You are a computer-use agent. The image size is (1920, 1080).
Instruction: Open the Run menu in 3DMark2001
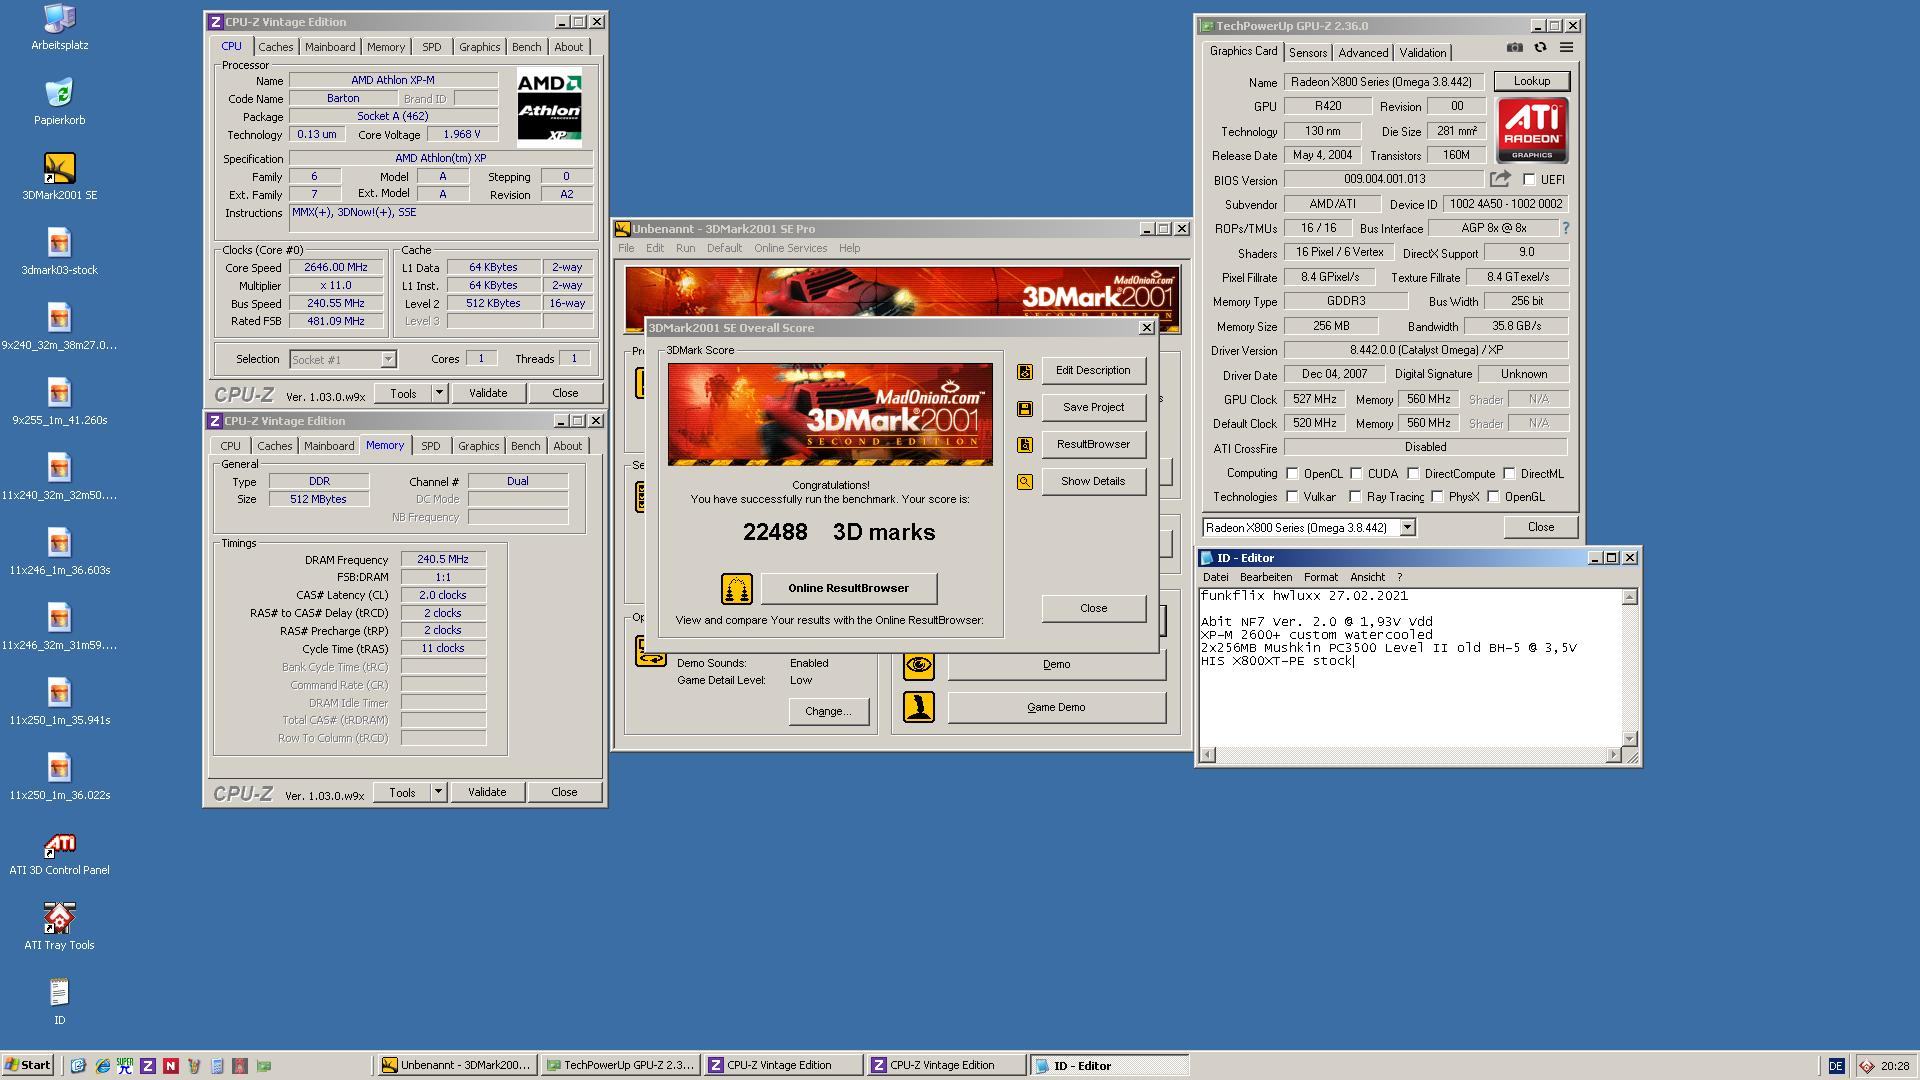click(685, 248)
